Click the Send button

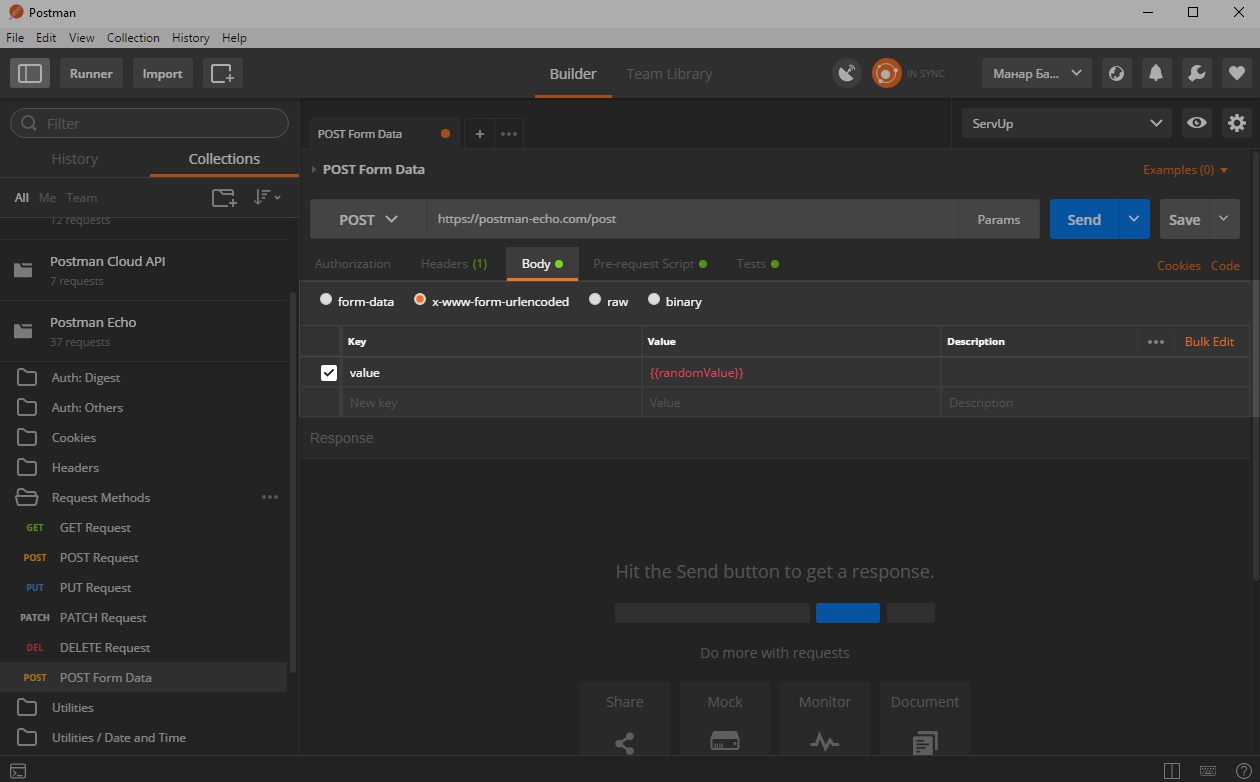pyautogui.click(x=1084, y=219)
